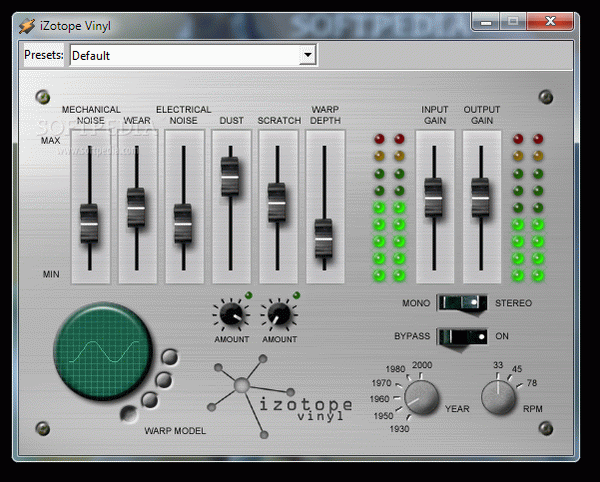Minimize the iZotope Vinyl window

click(x=486, y=21)
